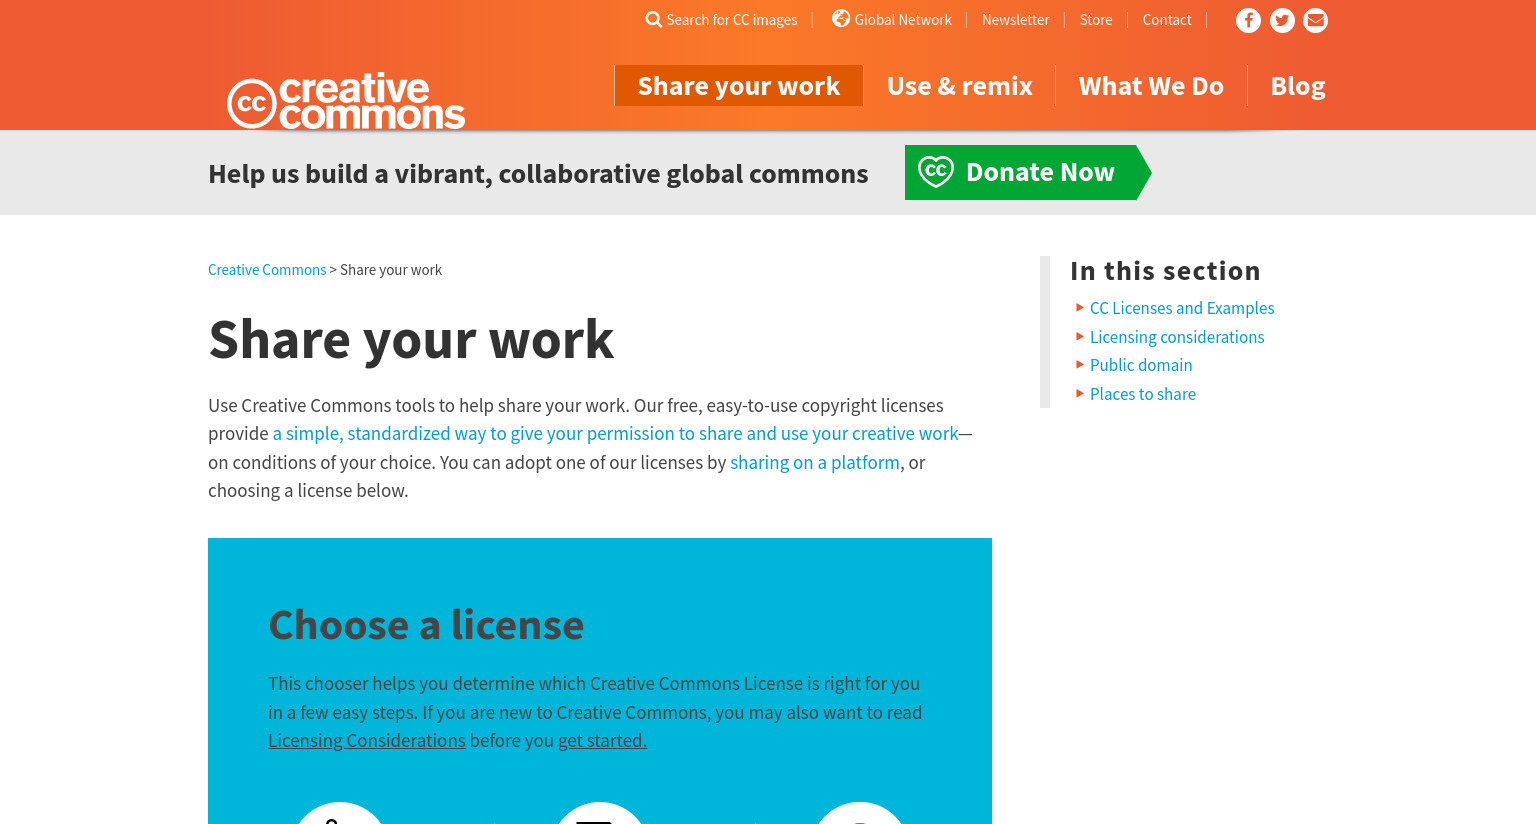Click Search for CC images text
This screenshot has width=1536, height=824.
(732, 20)
